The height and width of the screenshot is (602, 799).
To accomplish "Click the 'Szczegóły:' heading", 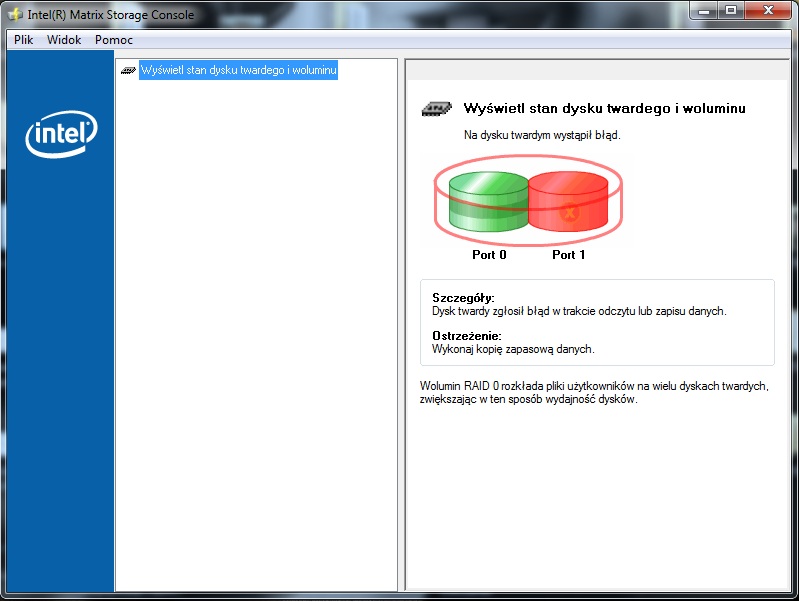I will click(463, 298).
